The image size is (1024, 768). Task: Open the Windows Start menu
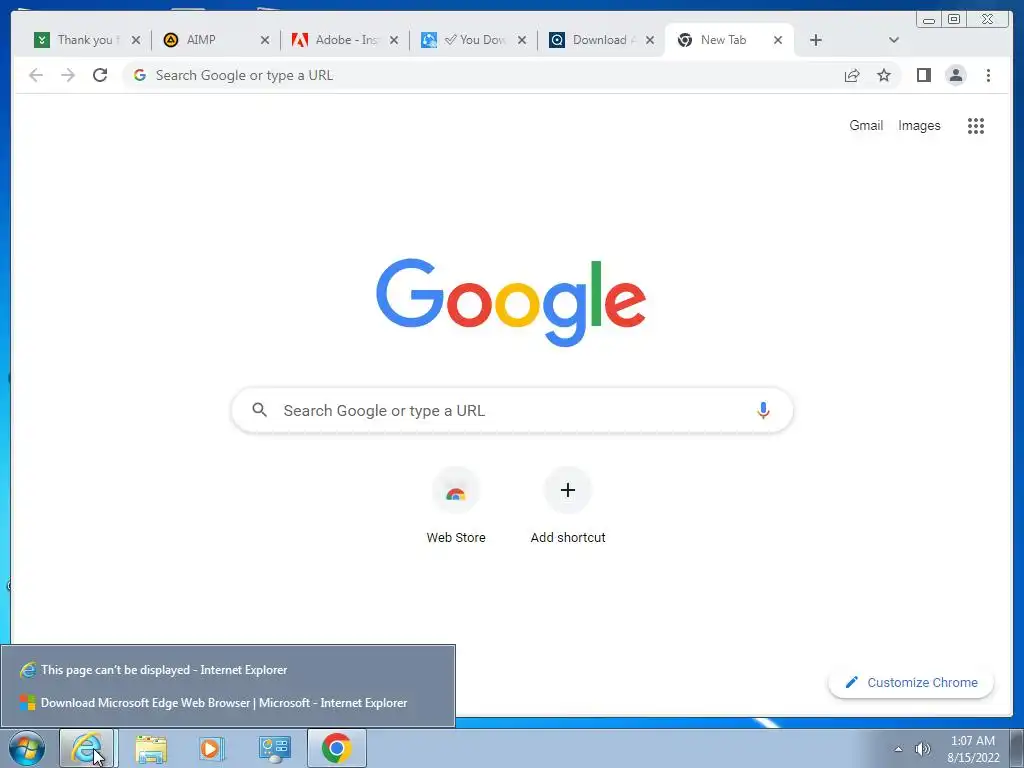[x=27, y=748]
